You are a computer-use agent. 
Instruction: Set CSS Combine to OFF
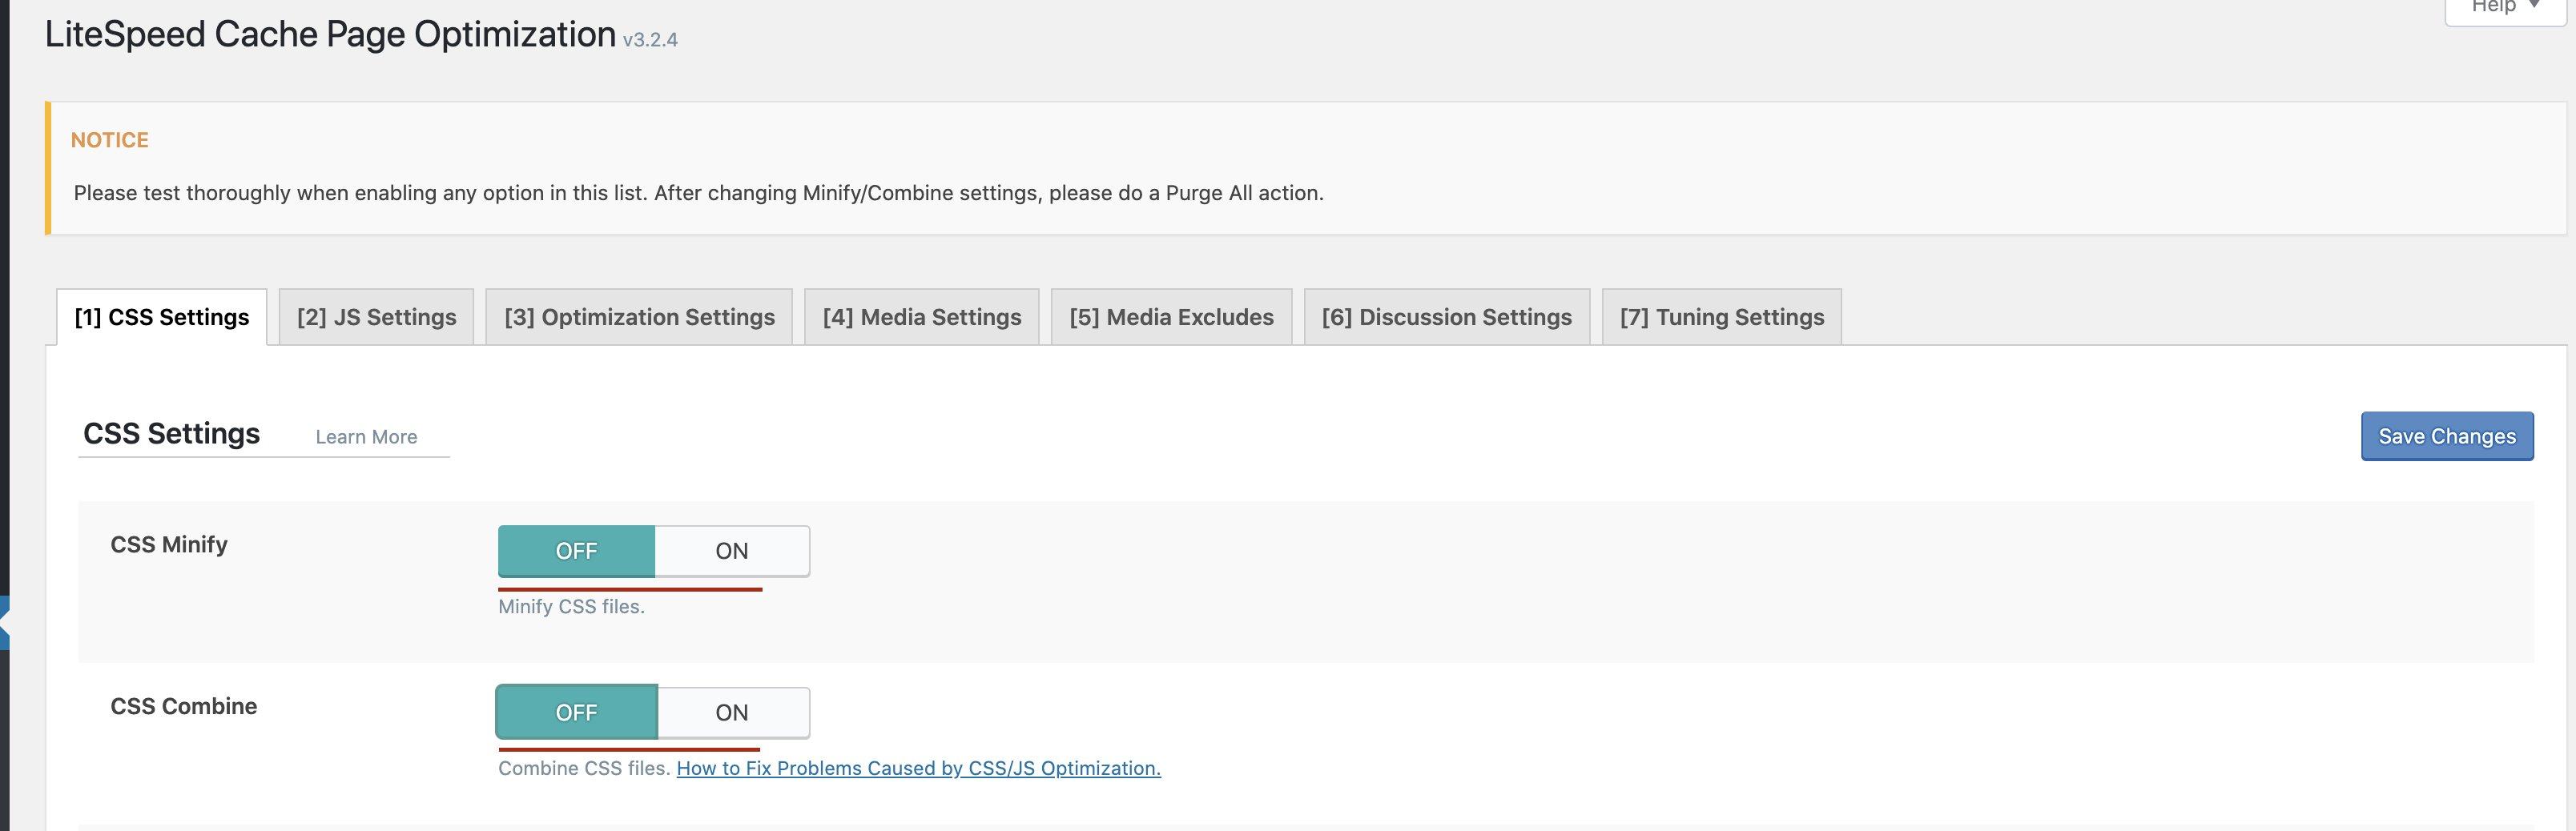[577, 713]
